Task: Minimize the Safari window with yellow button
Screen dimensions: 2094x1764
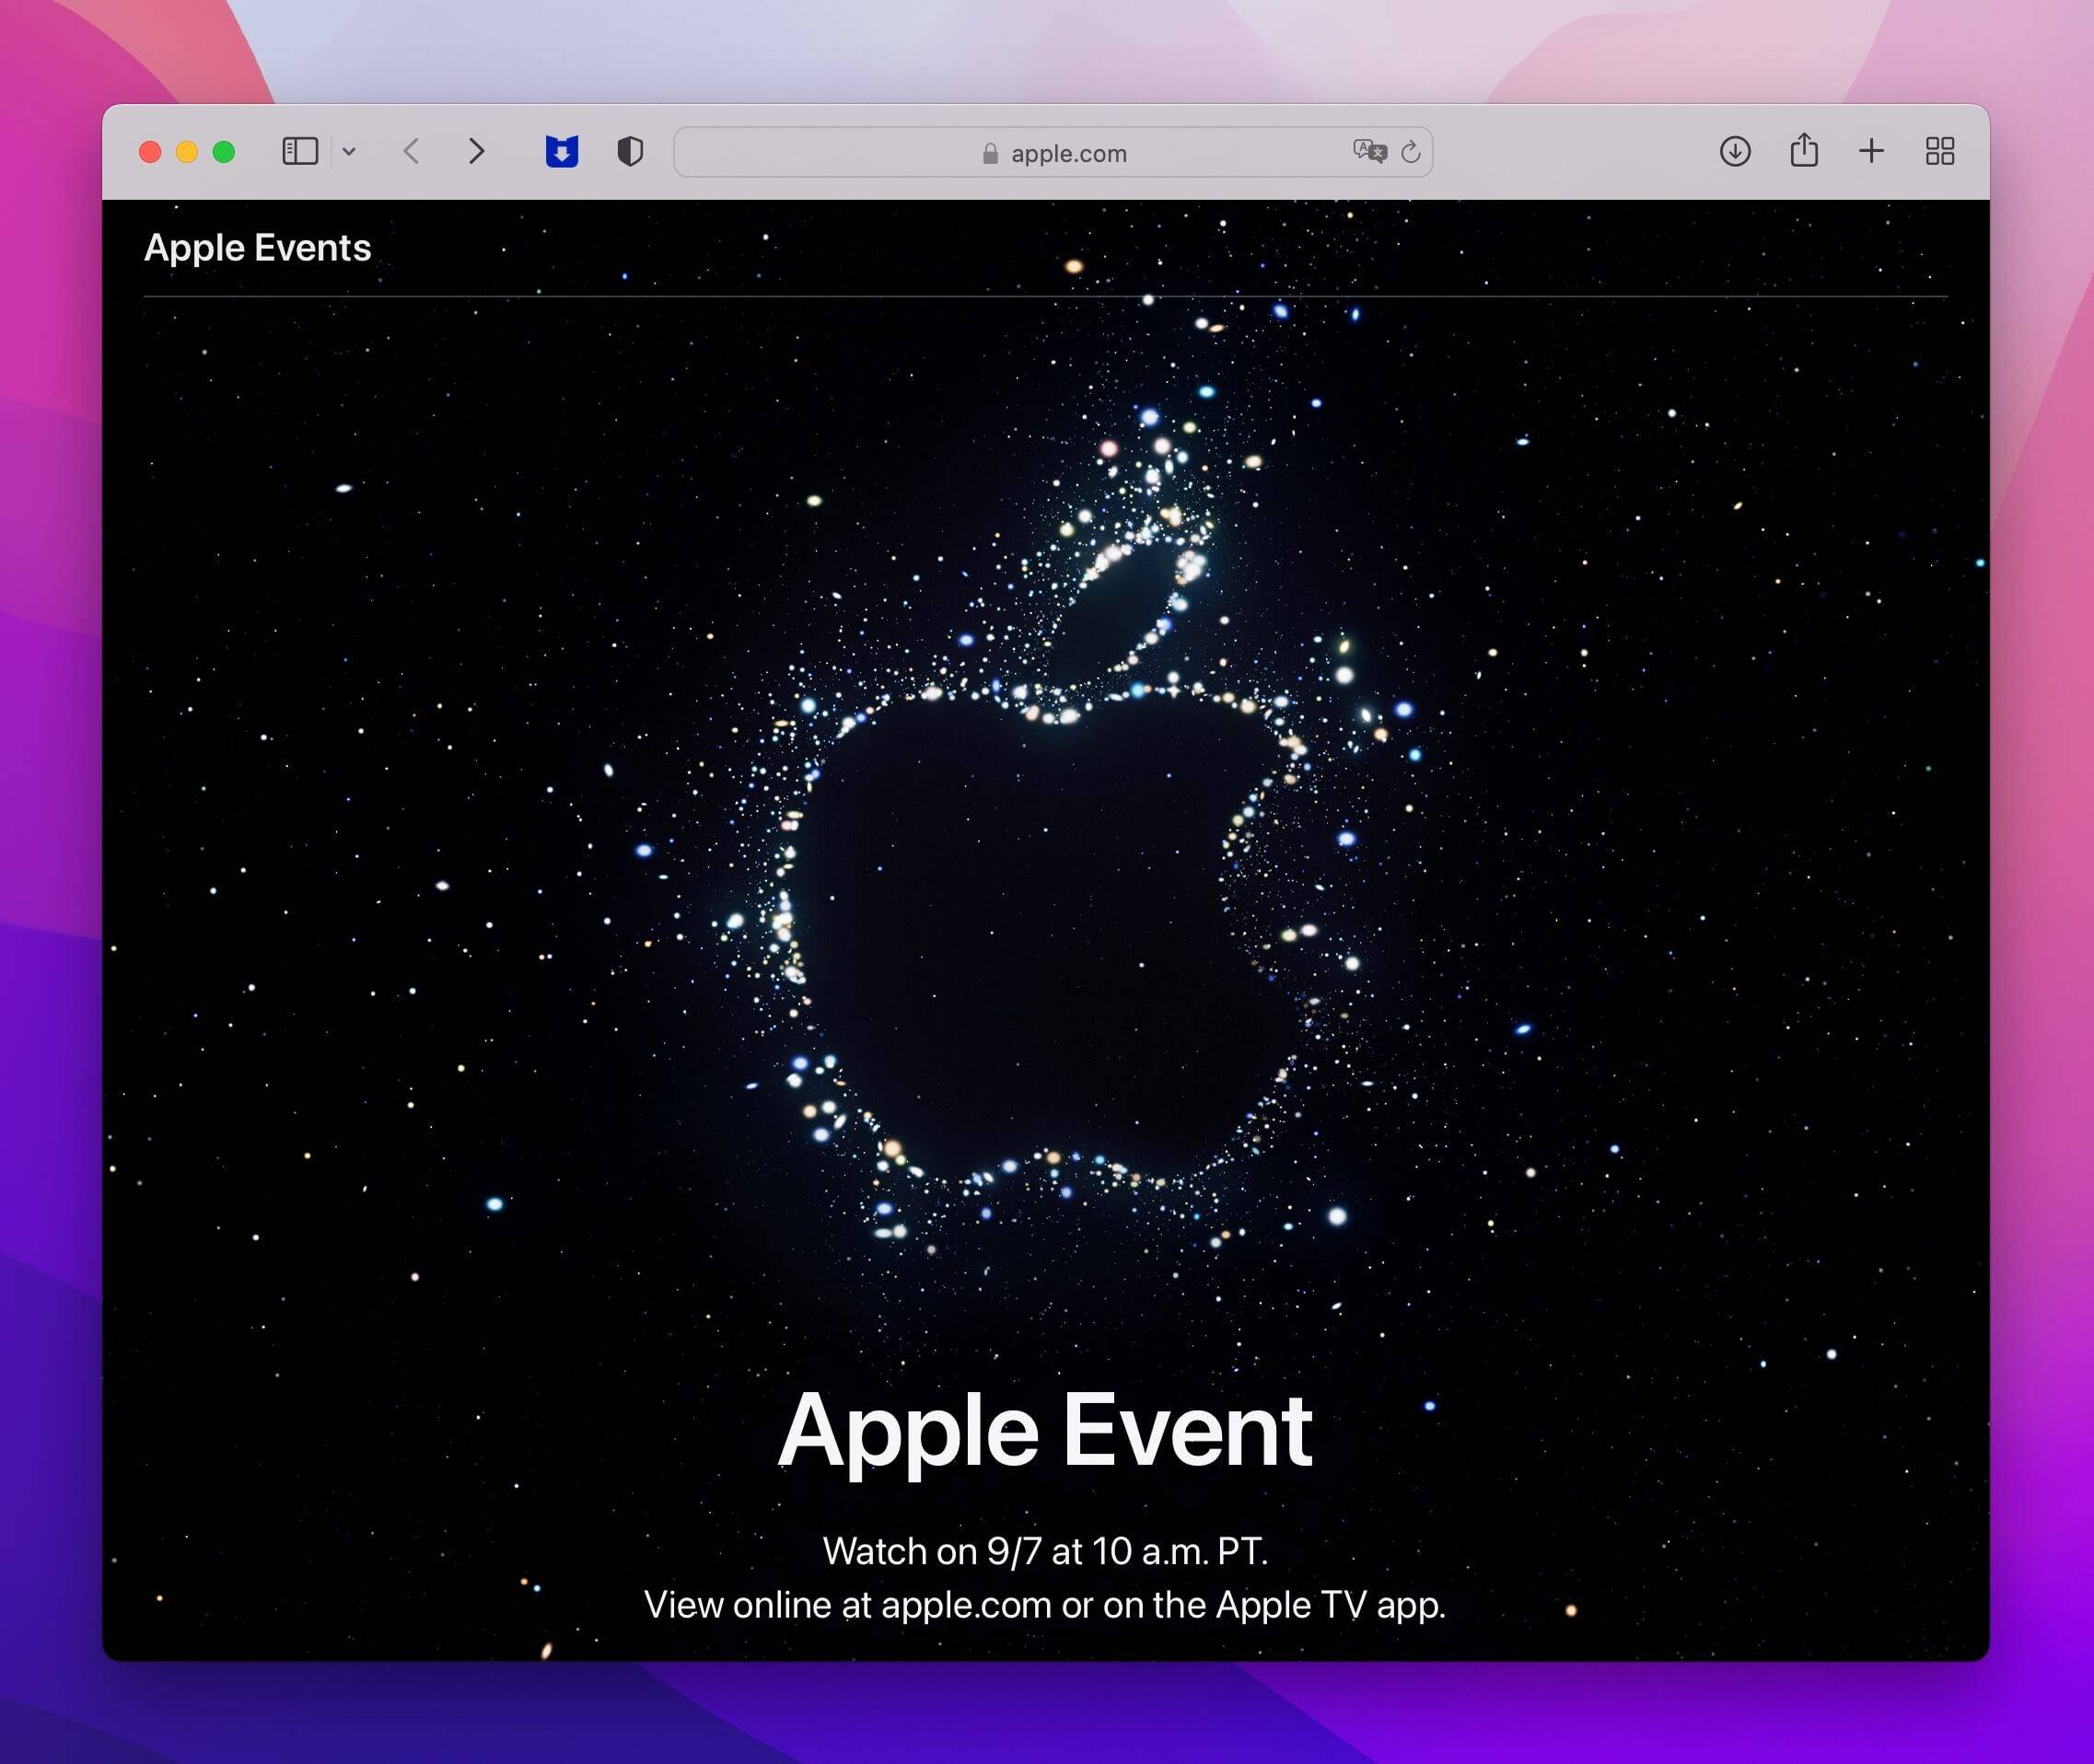Action: (x=187, y=152)
